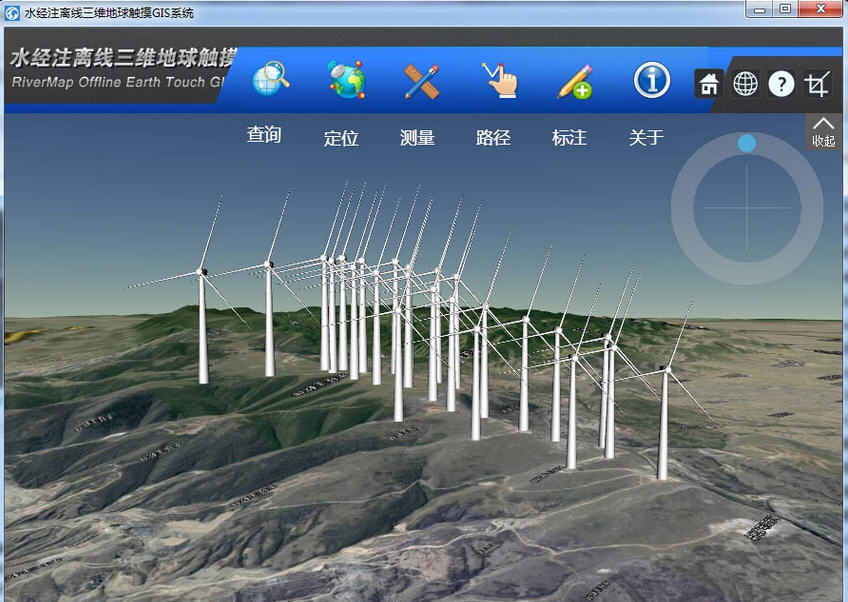Open the 关于 info icon
Image resolution: width=848 pixels, height=602 pixels.
[x=652, y=80]
